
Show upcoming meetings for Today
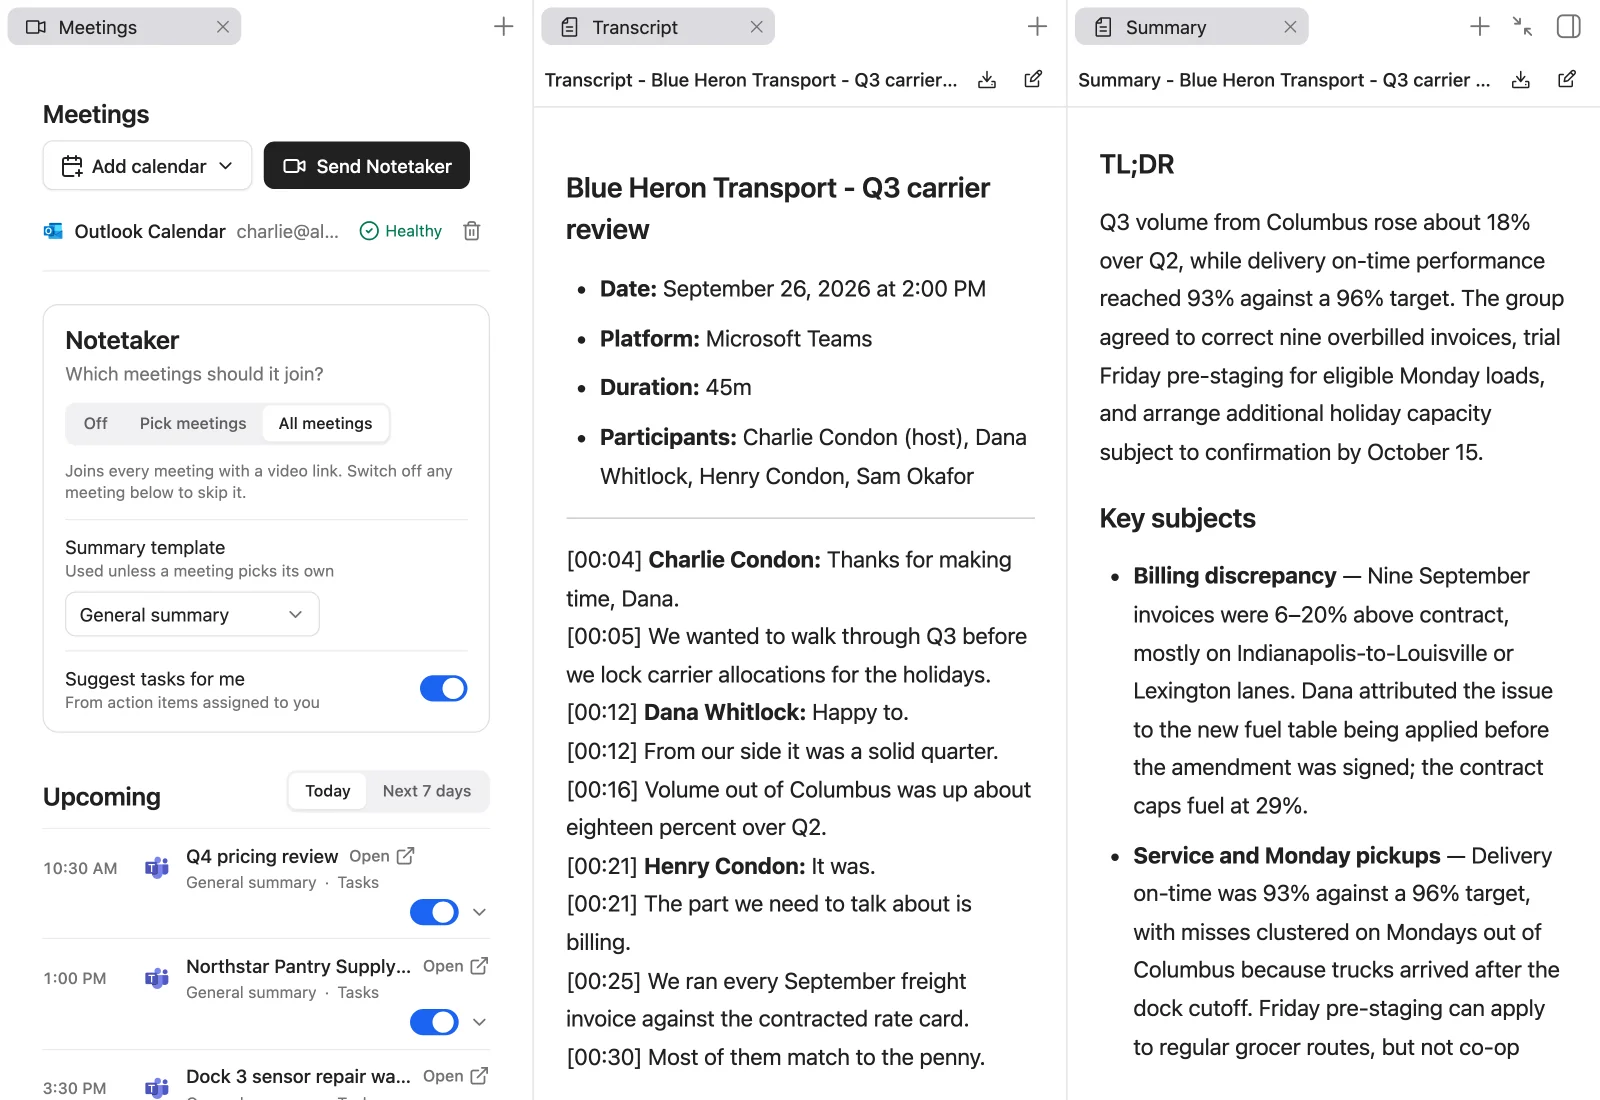[328, 791]
